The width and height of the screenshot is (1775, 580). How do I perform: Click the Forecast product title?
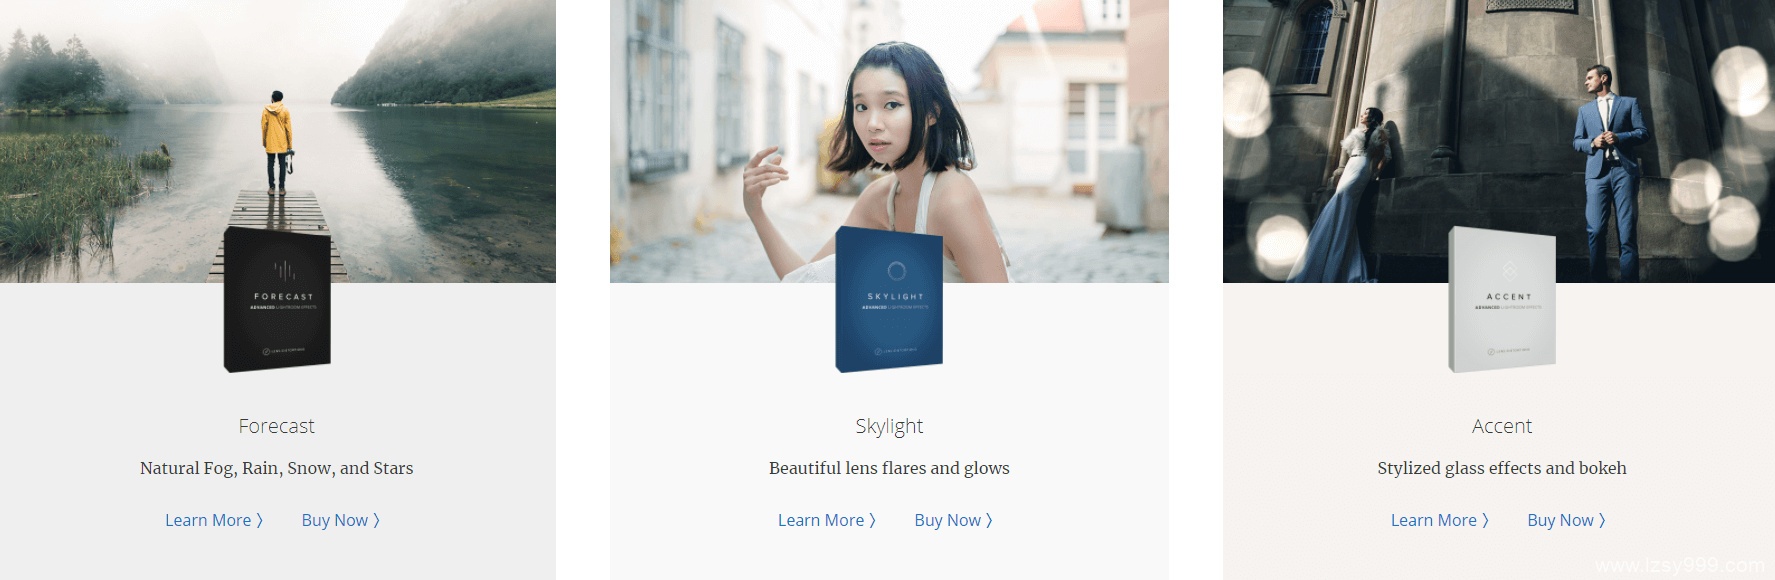tap(277, 426)
